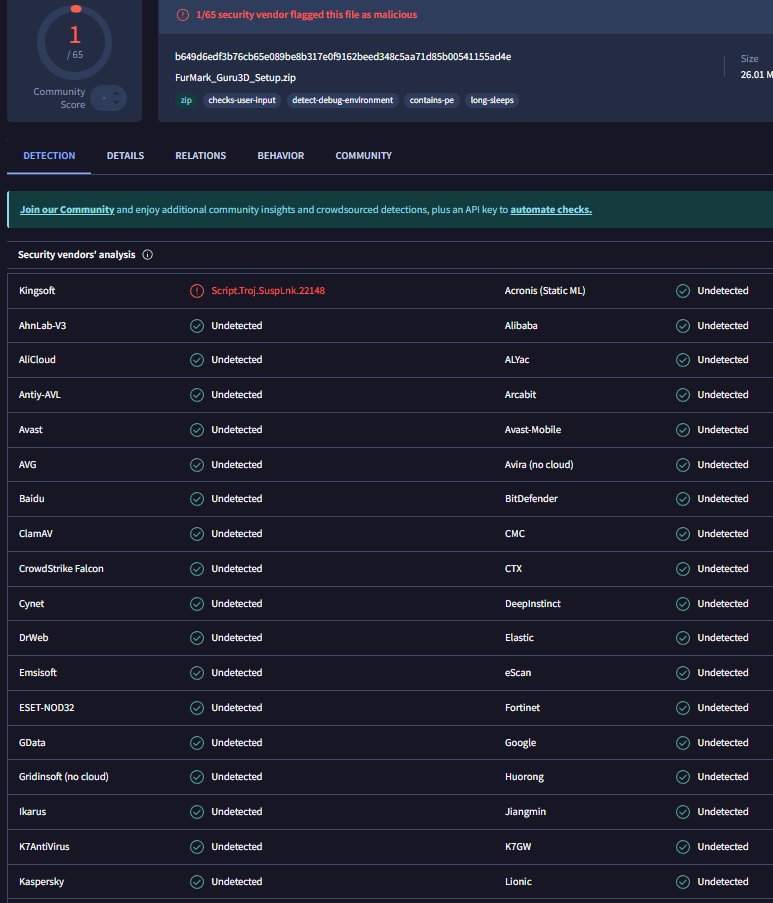Click the Jiangmin vendor name
This screenshot has height=903, width=773.
tap(525, 812)
